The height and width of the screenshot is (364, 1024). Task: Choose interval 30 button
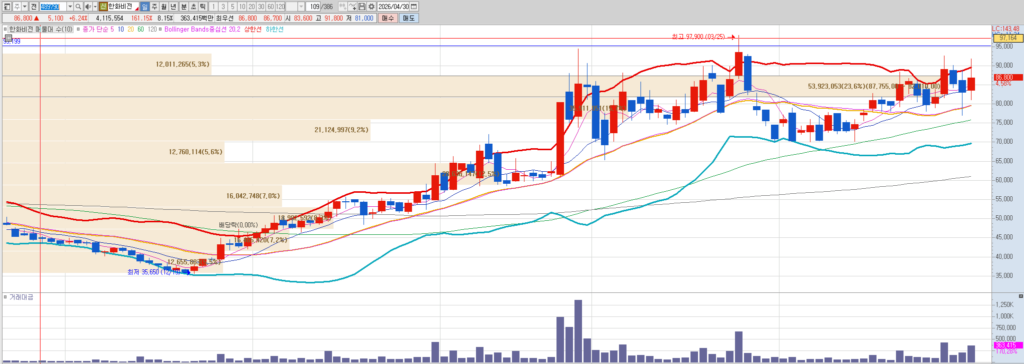click(x=261, y=6)
